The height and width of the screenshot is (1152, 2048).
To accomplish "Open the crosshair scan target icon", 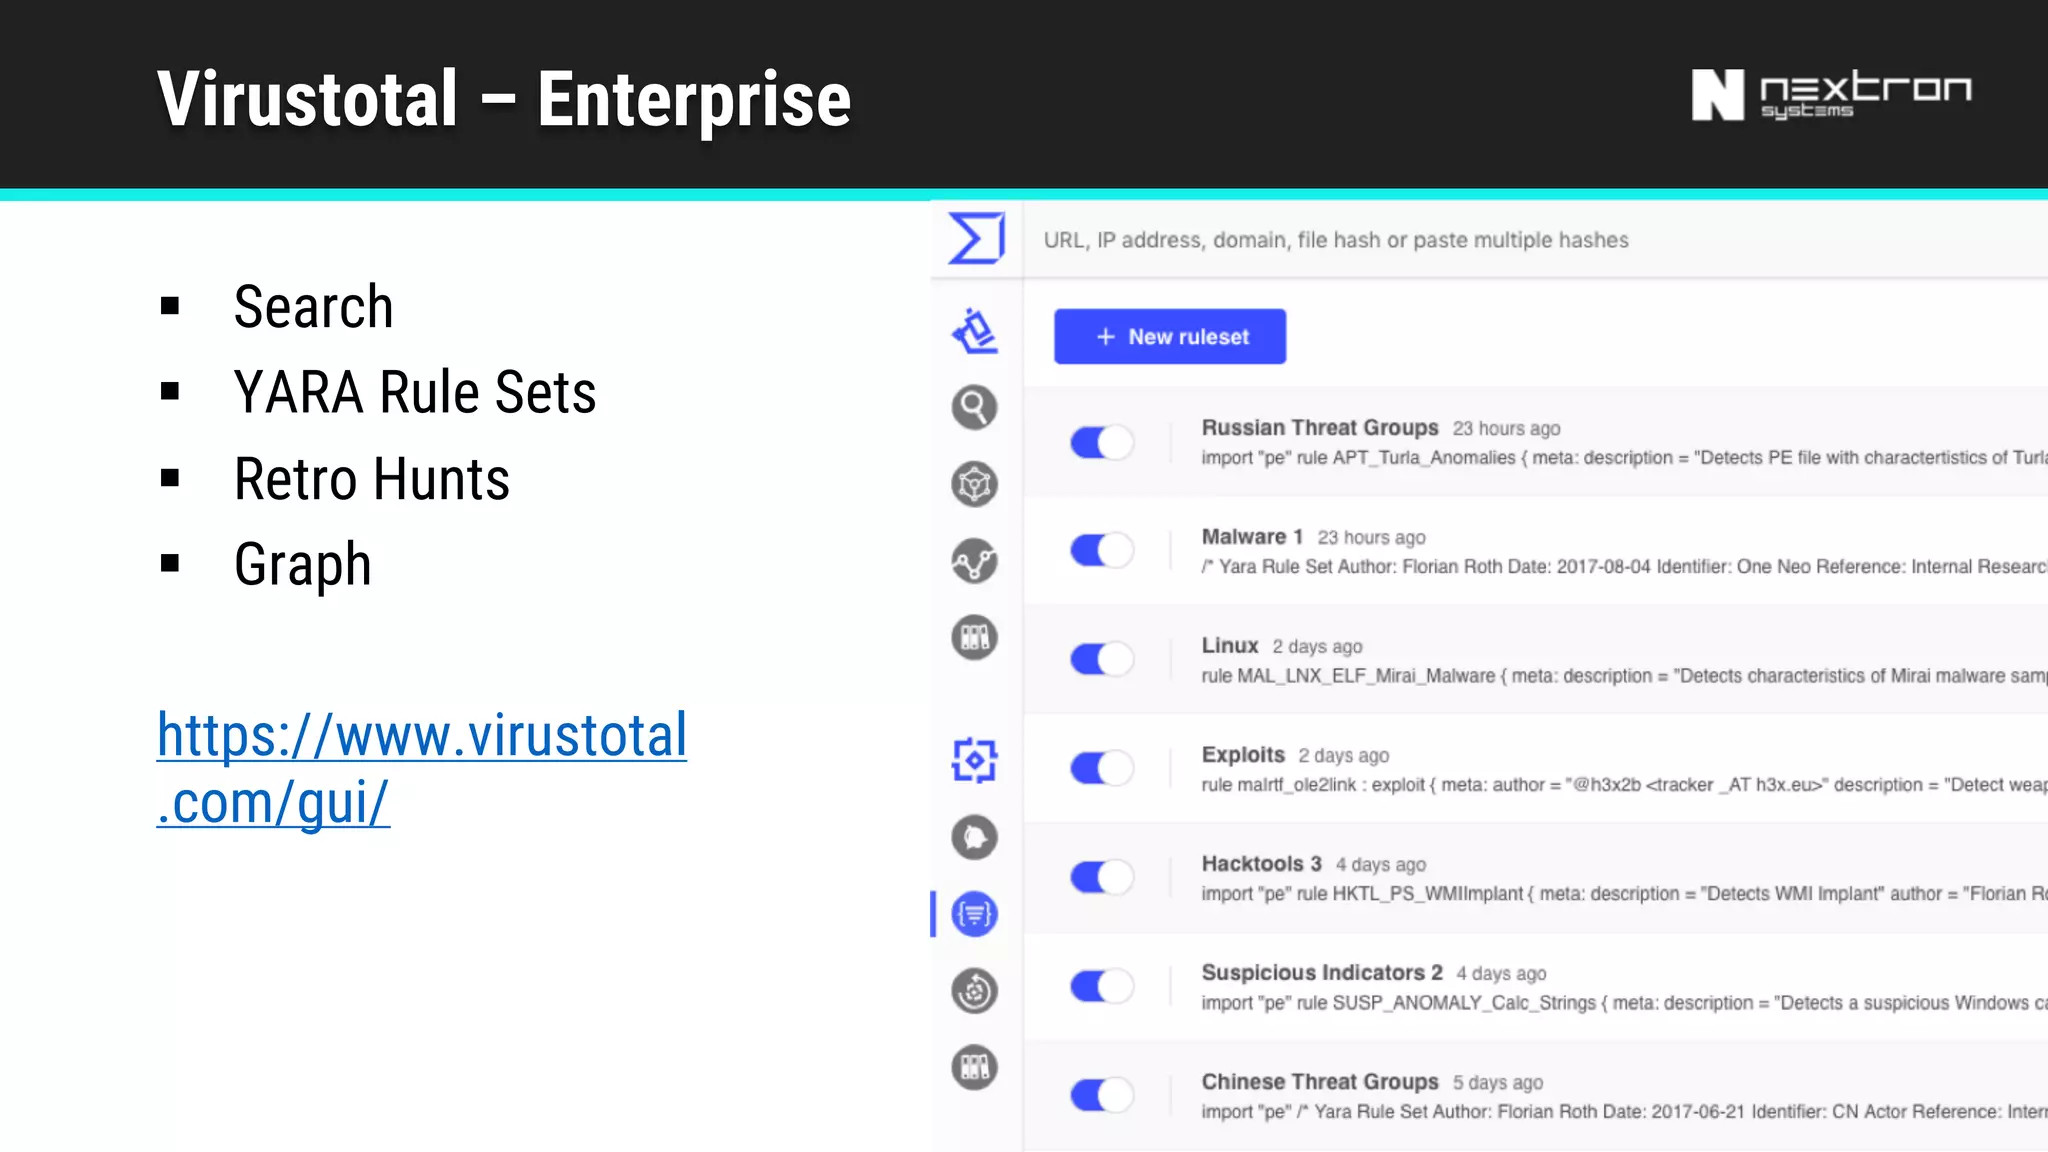I will [974, 760].
